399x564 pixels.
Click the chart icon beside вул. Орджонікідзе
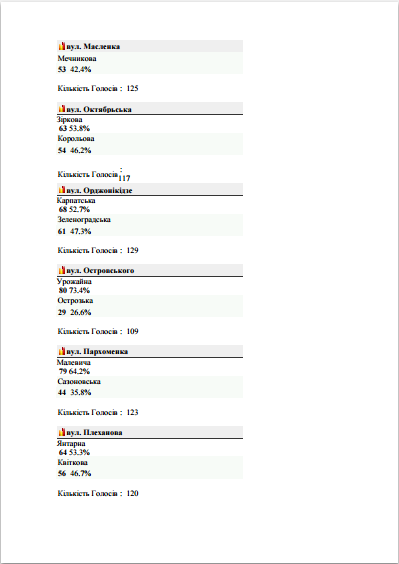point(62,190)
